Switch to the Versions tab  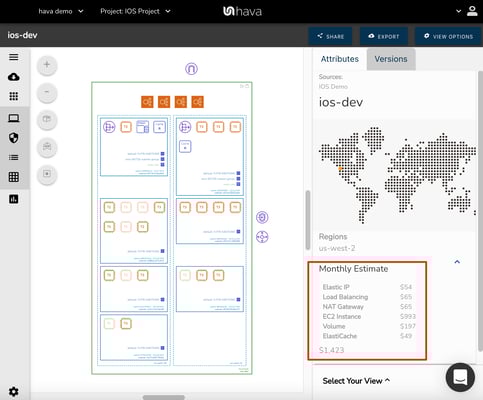click(x=391, y=59)
